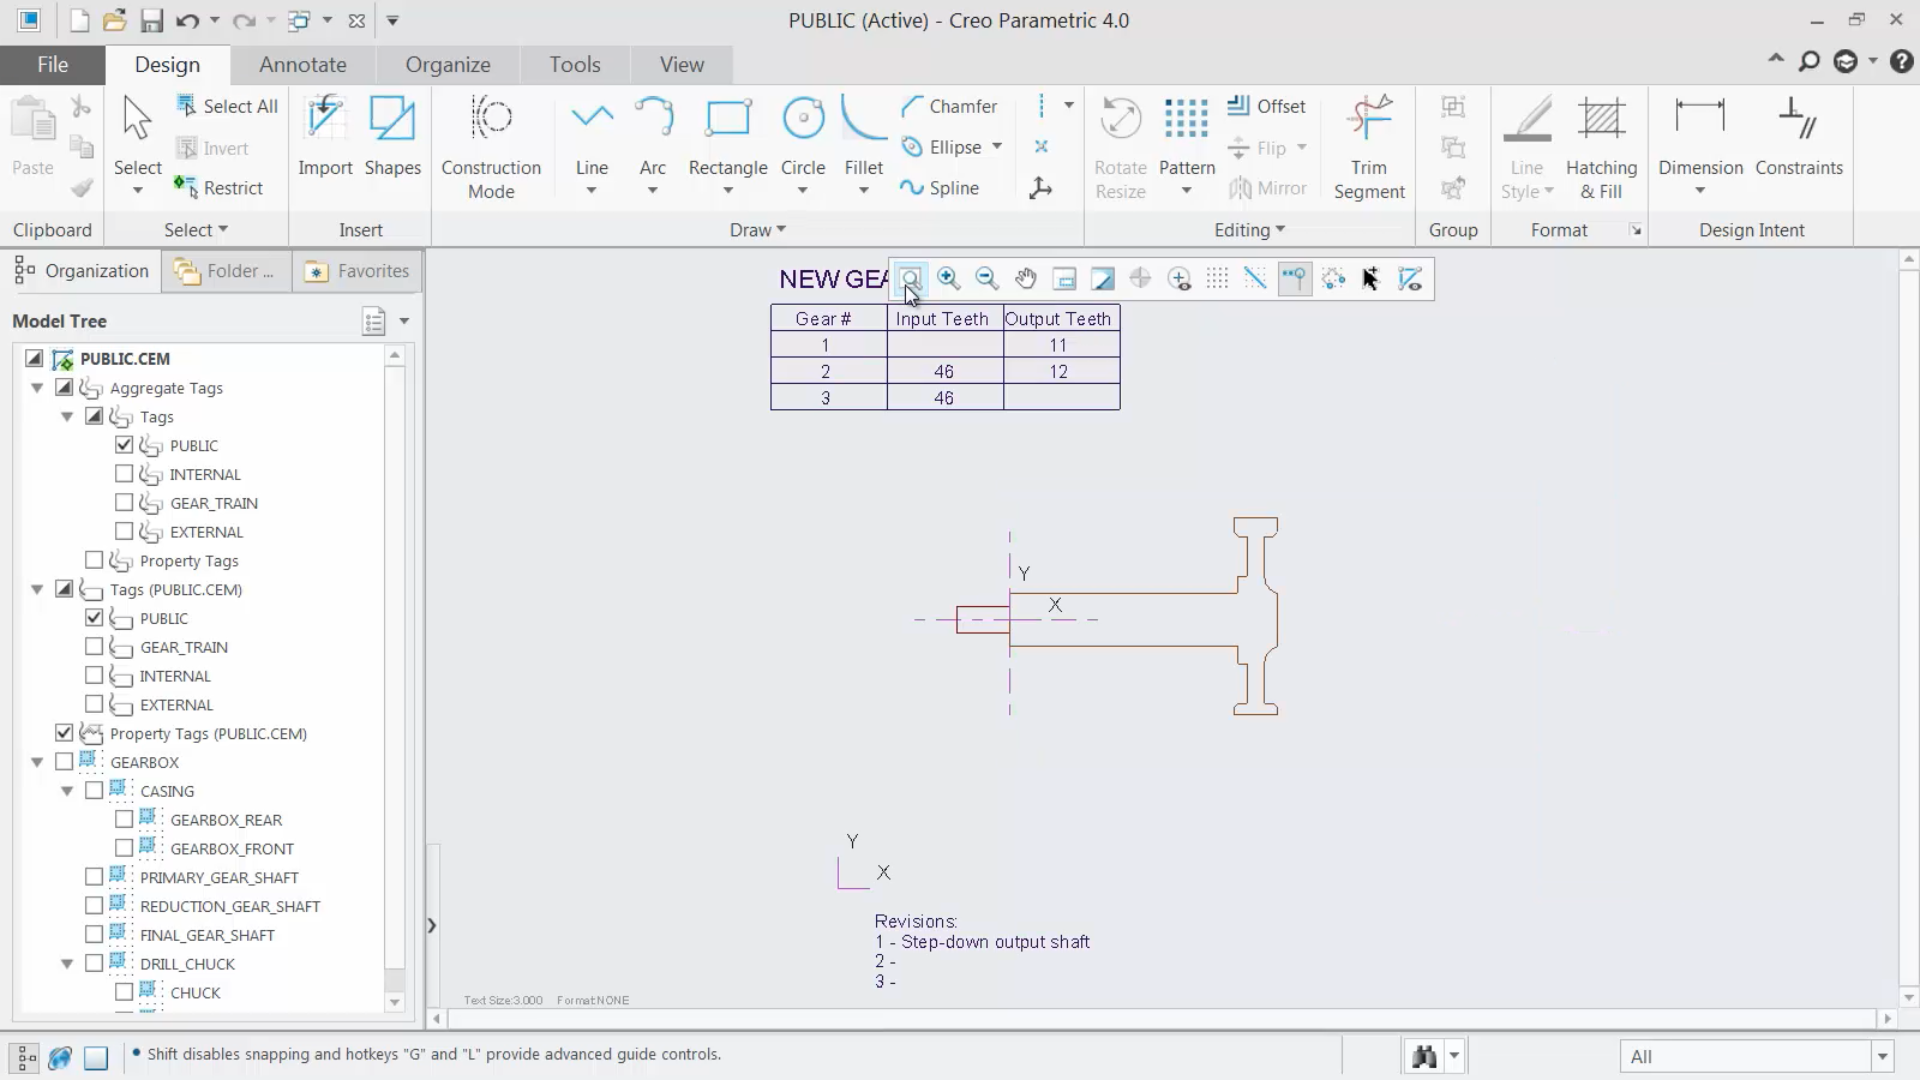The height and width of the screenshot is (1080, 1920).
Task: Collapse the CASING tree node
Action: click(67, 791)
